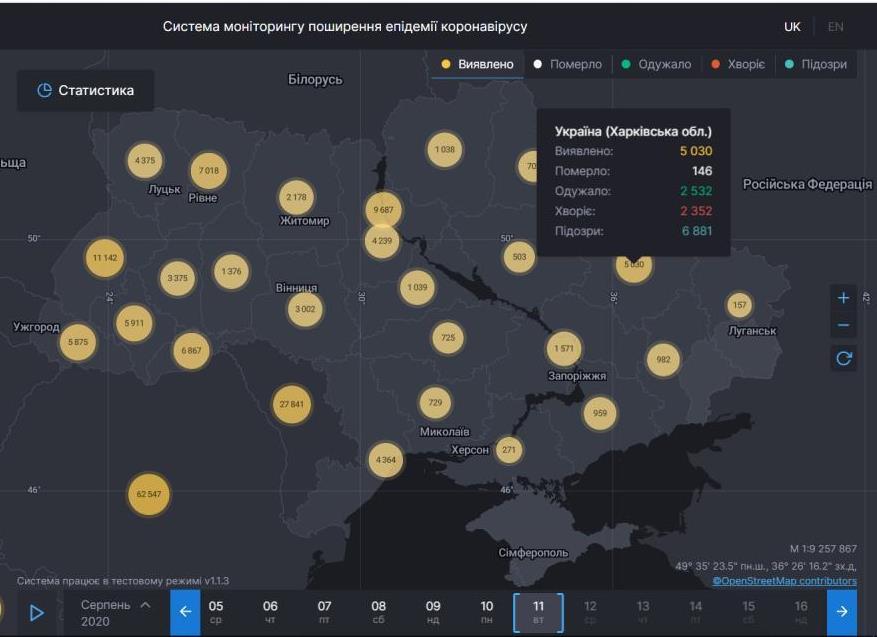Screen dimensions: 877x637
Task: Toggle the Підозри category
Action: click(816, 64)
